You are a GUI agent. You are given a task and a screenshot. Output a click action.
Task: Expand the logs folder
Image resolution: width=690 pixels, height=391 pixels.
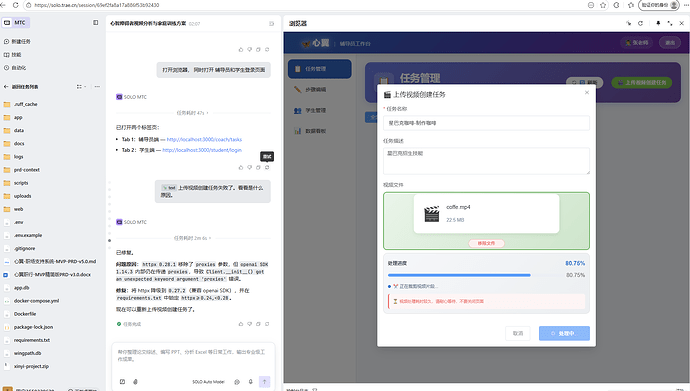point(18,157)
